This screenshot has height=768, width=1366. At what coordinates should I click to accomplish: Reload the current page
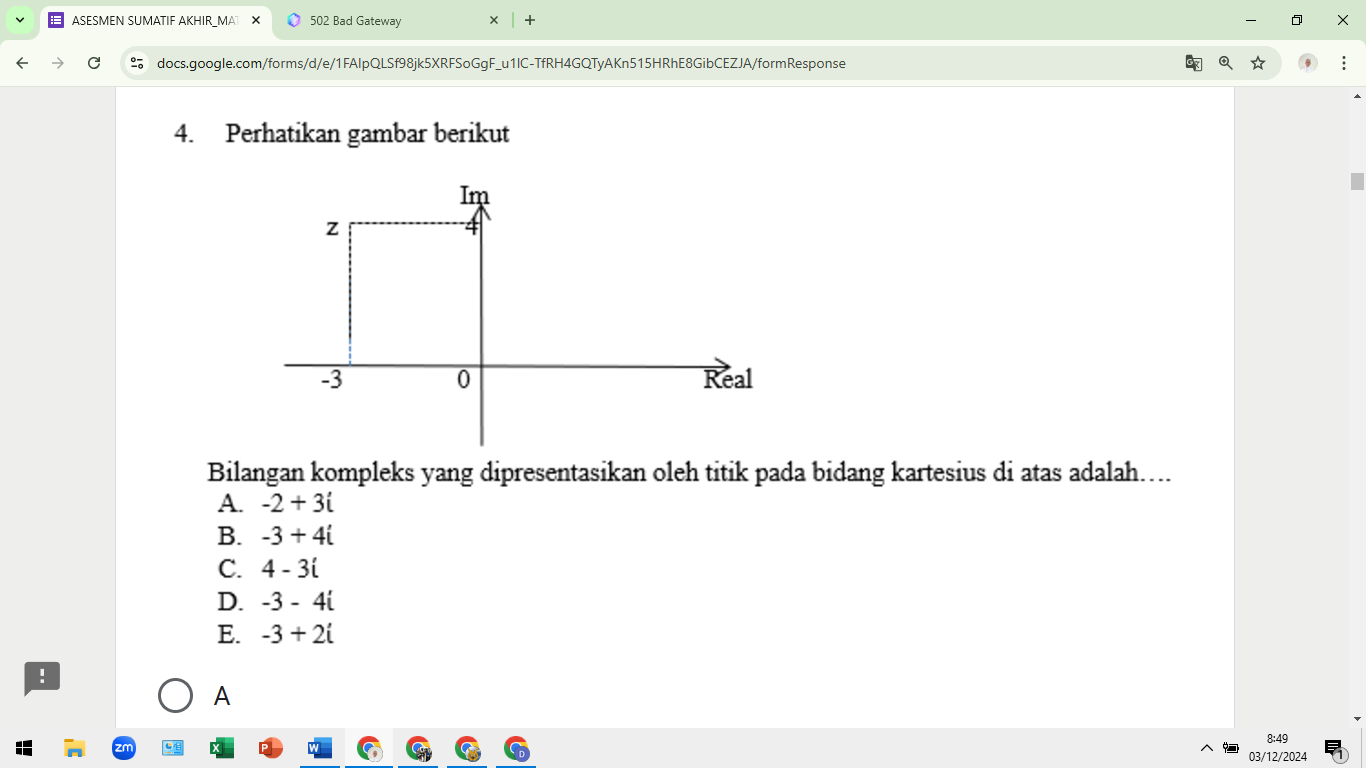click(94, 63)
